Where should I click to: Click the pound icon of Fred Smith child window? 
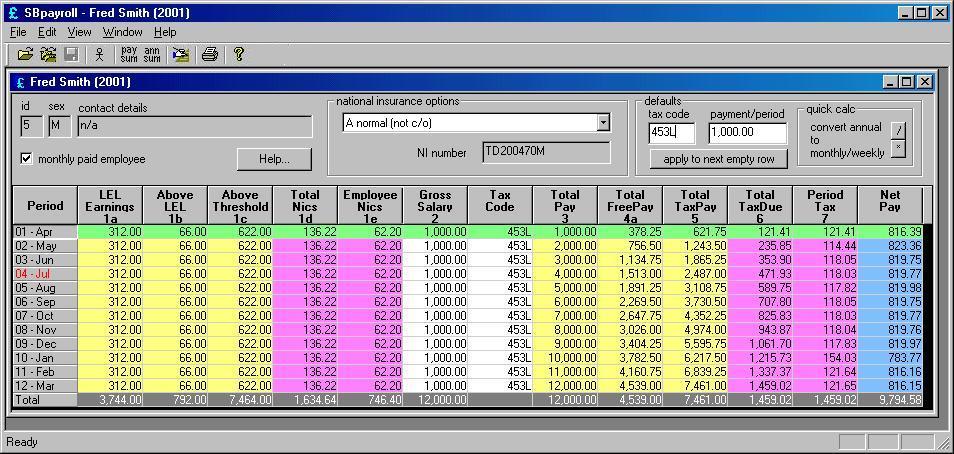click(x=20, y=82)
